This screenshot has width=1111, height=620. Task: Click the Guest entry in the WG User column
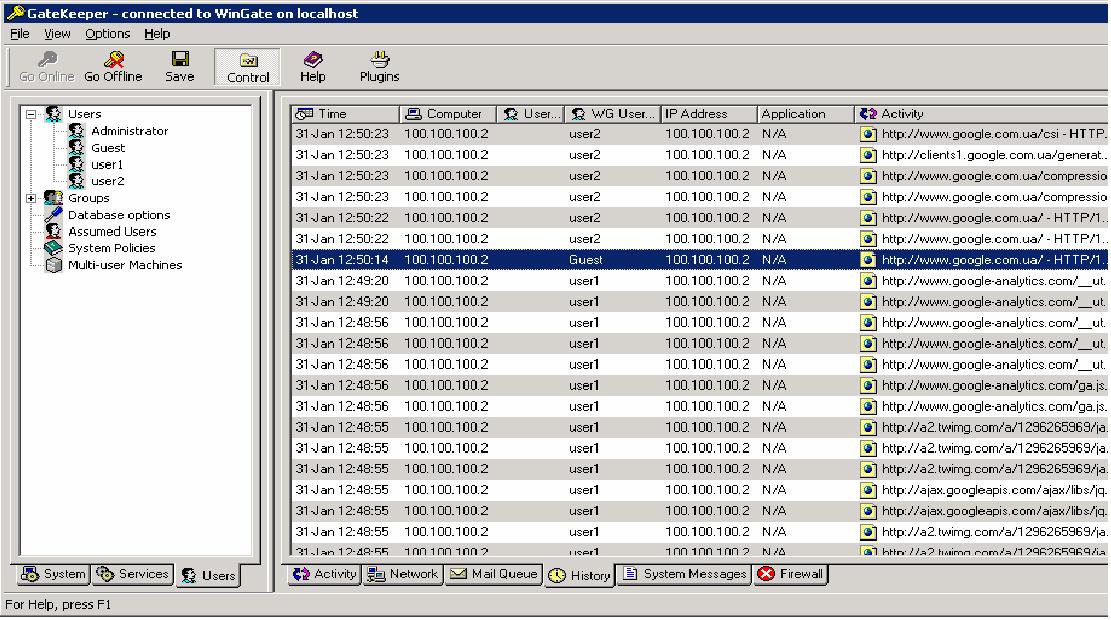[585, 260]
